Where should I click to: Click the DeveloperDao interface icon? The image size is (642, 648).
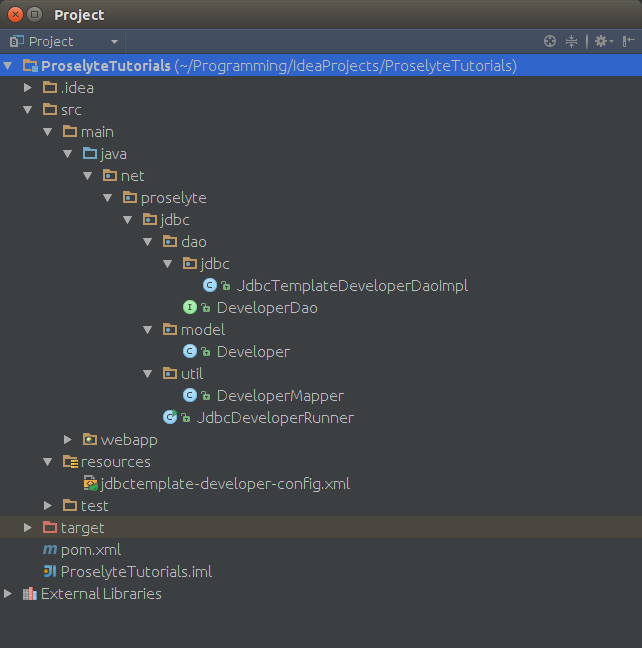189,308
